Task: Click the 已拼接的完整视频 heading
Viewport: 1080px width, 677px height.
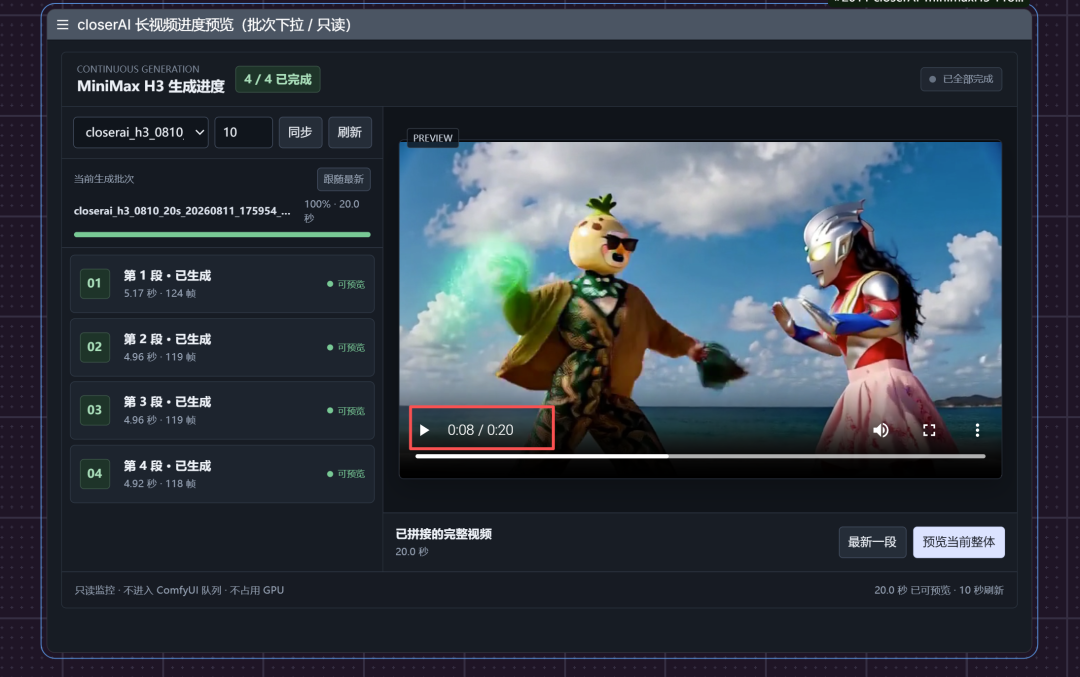Action: pos(444,534)
